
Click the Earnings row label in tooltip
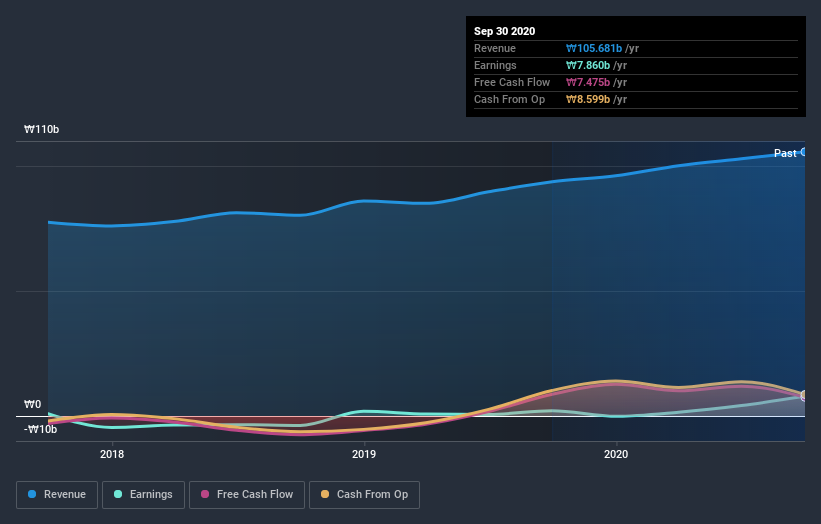tap(495, 65)
